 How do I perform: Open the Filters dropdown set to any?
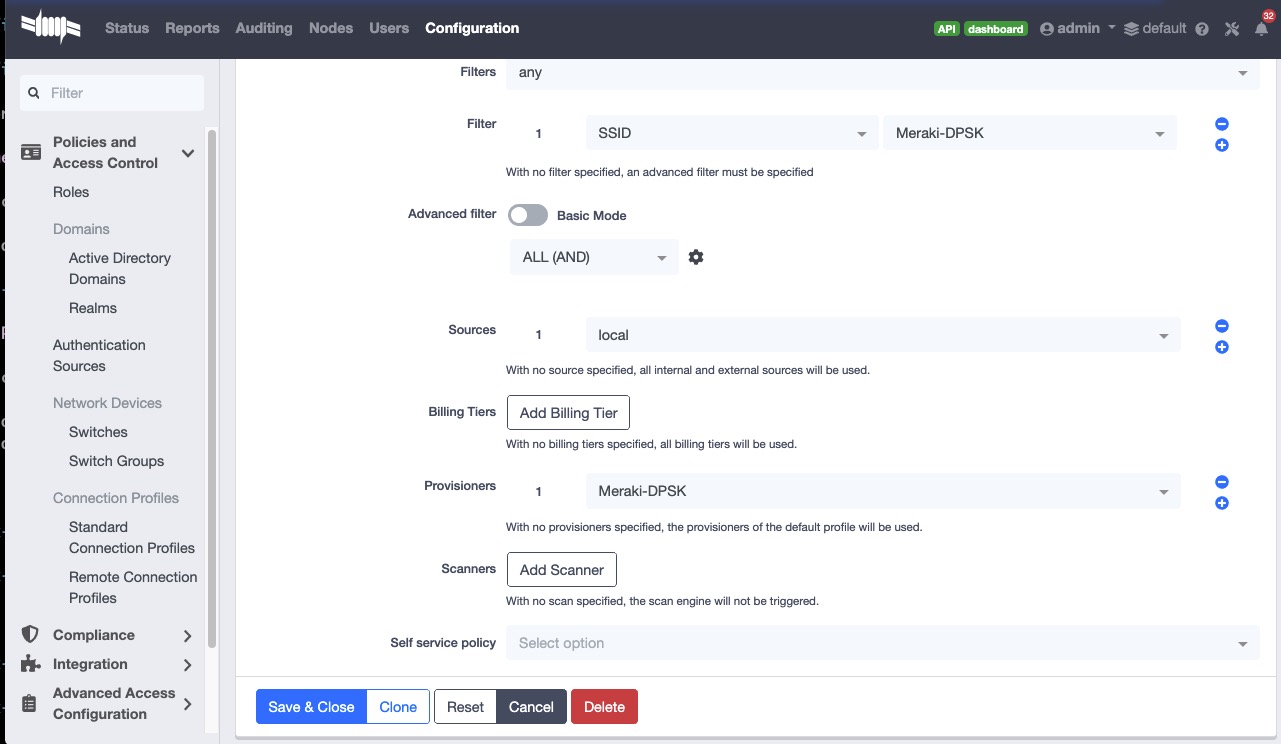pos(880,72)
